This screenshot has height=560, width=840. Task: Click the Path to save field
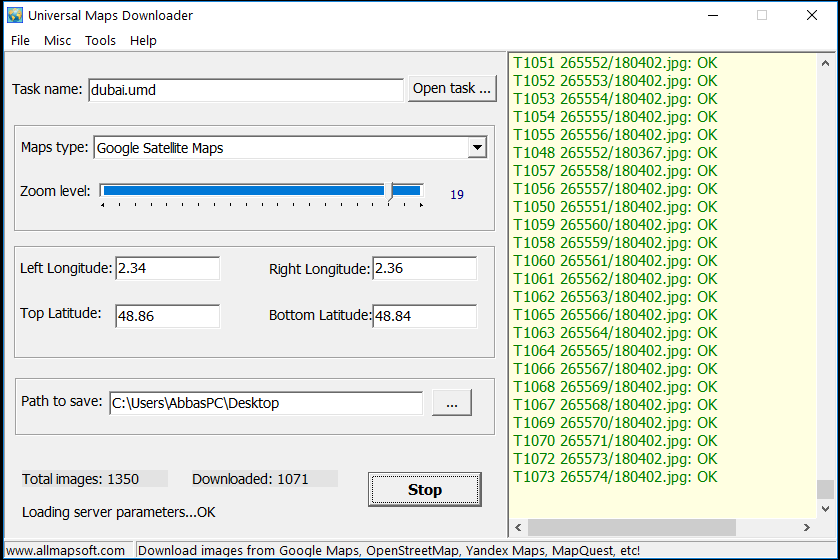tap(266, 403)
